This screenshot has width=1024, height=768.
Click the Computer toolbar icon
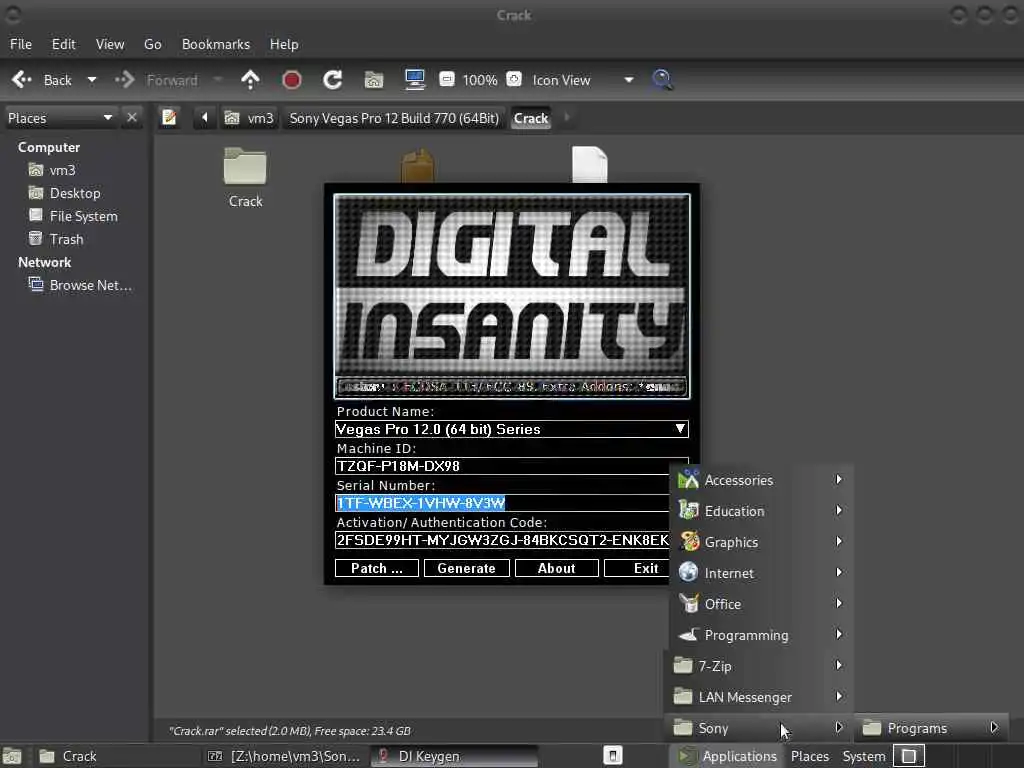(415, 80)
